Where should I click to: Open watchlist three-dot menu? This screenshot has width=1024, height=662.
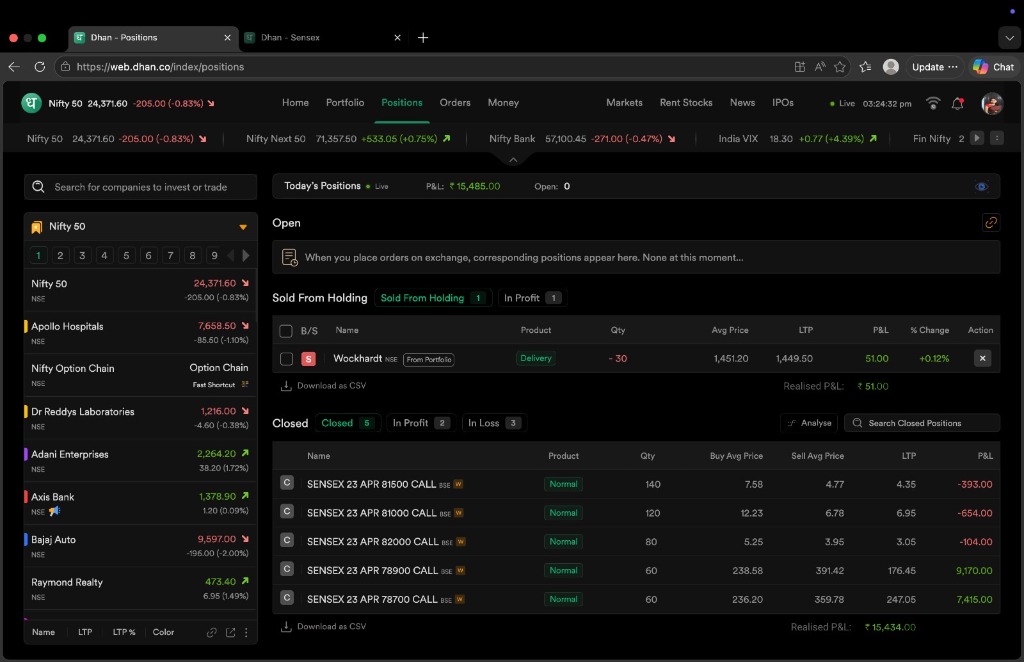tap(246, 633)
